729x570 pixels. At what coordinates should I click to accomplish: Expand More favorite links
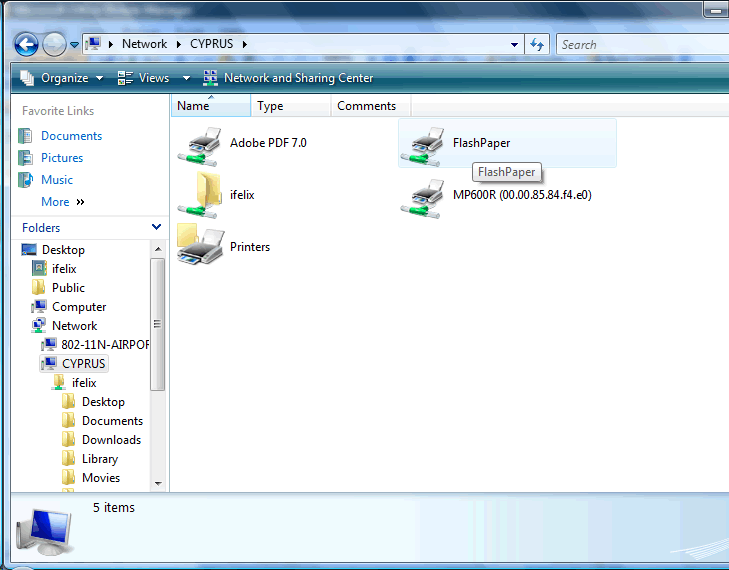(62, 202)
